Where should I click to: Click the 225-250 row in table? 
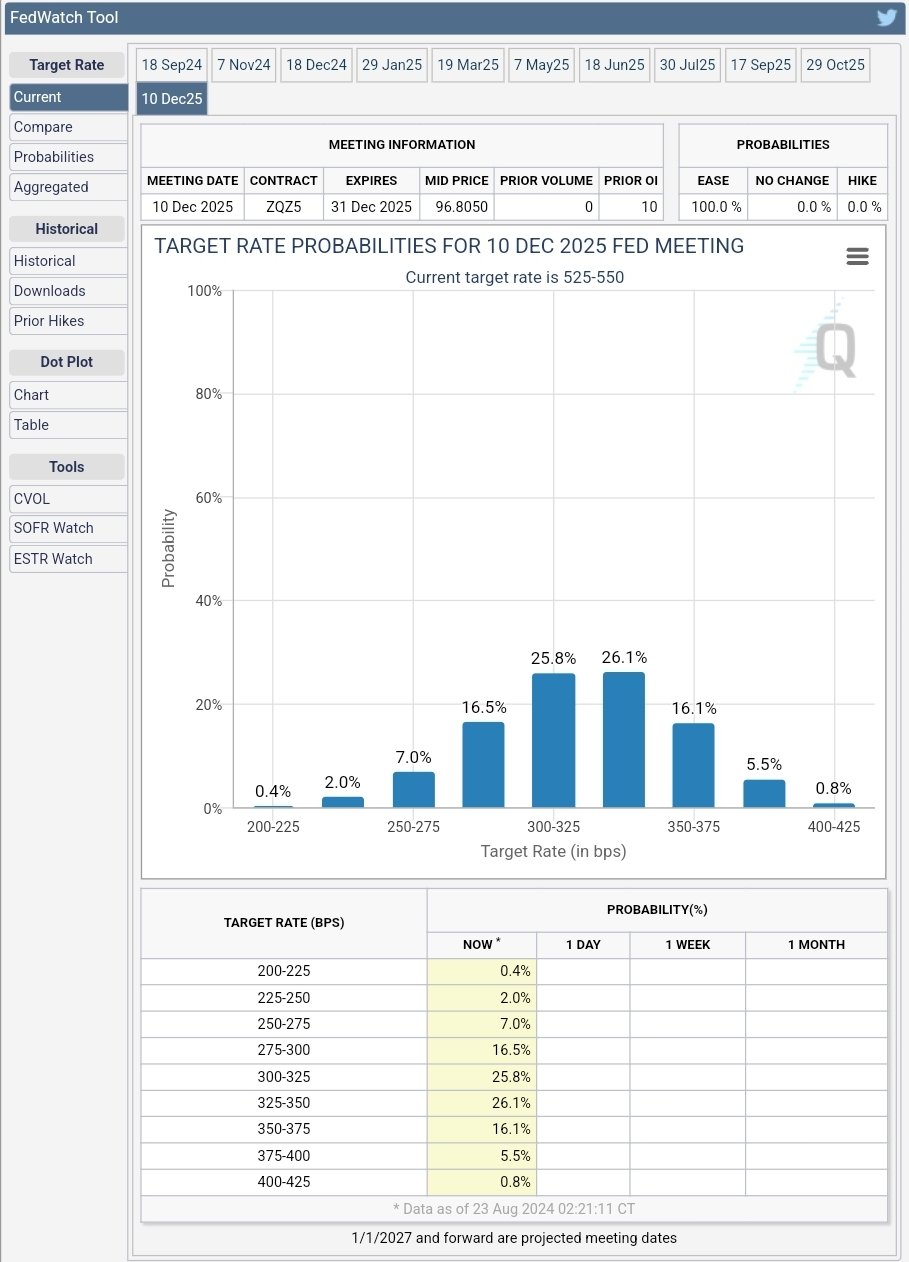tap(514, 998)
